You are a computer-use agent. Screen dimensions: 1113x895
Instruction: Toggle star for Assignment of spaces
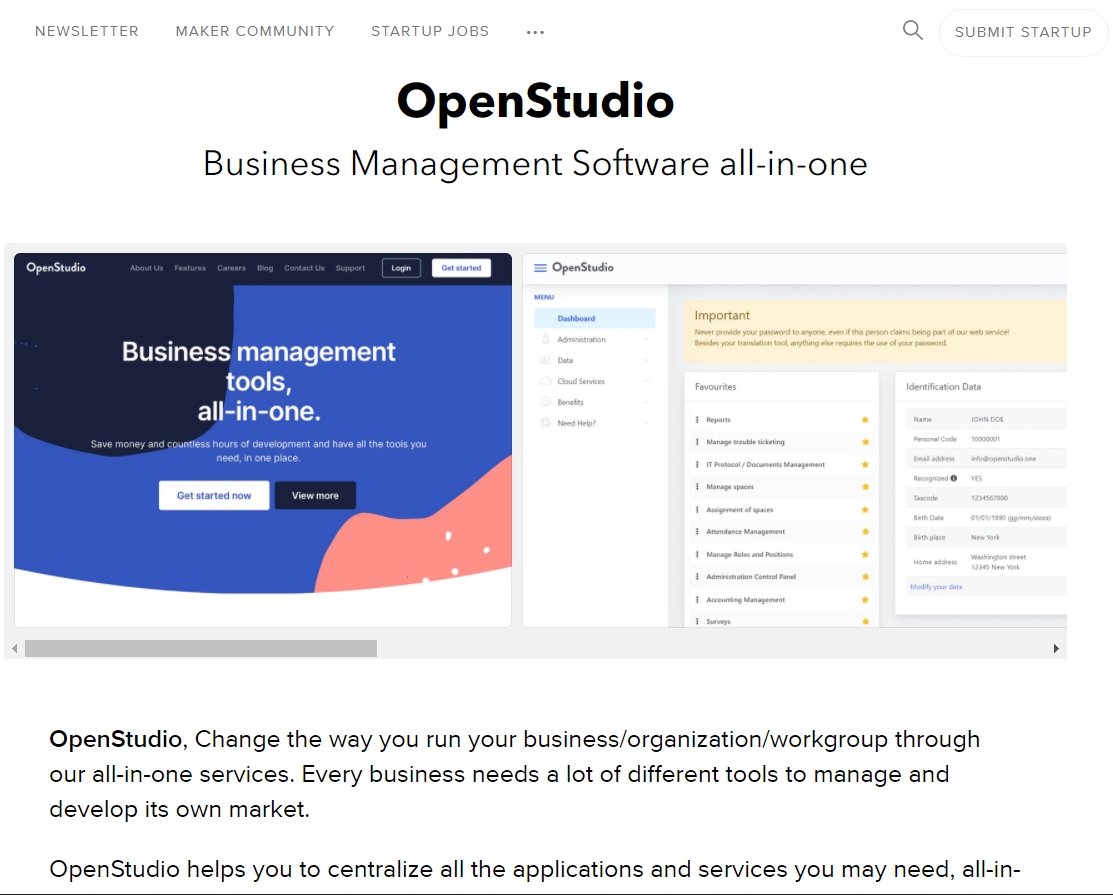tap(865, 510)
